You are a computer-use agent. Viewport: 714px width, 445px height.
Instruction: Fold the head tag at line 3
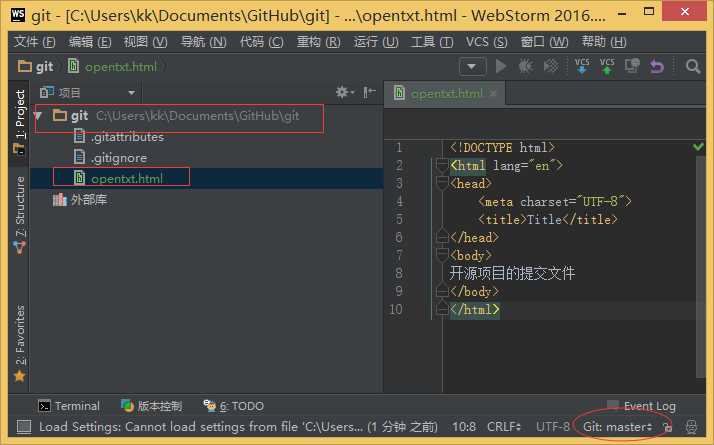pyautogui.click(x=442, y=184)
